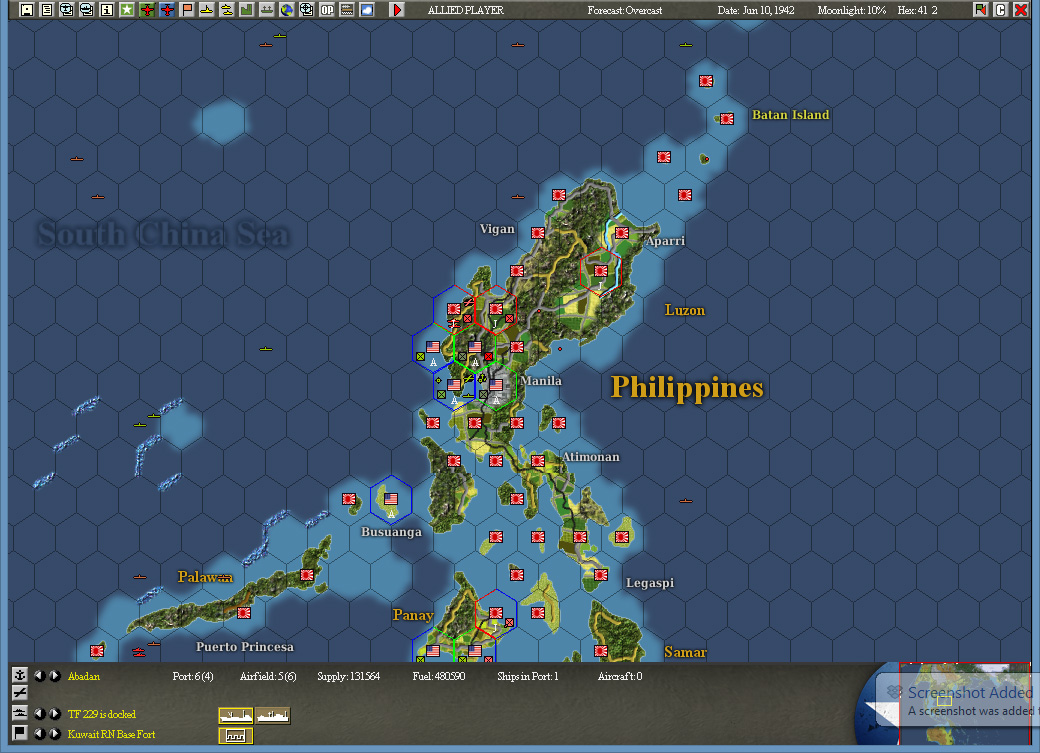Click the anchor port icon beside Abadan
Image resolution: width=1040 pixels, height=753 pixels.
pyautogui.click(x=20, y=675)
